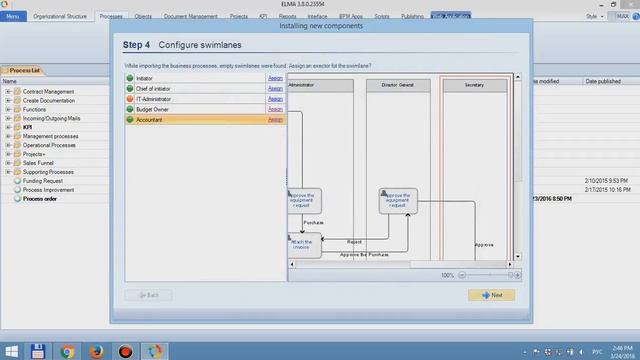Switch to the Organizational Structure tab
The height and width of the screenshot is (360, 640).
60,16
